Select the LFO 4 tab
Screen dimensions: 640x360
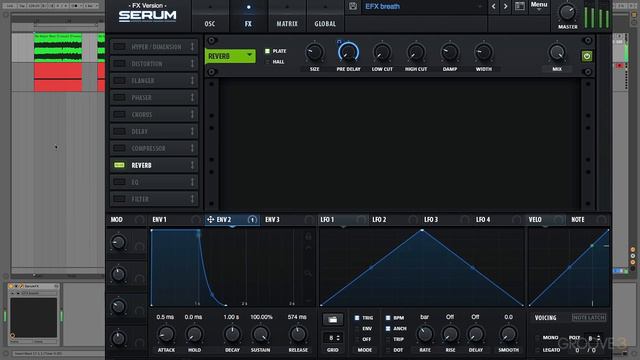483,220
